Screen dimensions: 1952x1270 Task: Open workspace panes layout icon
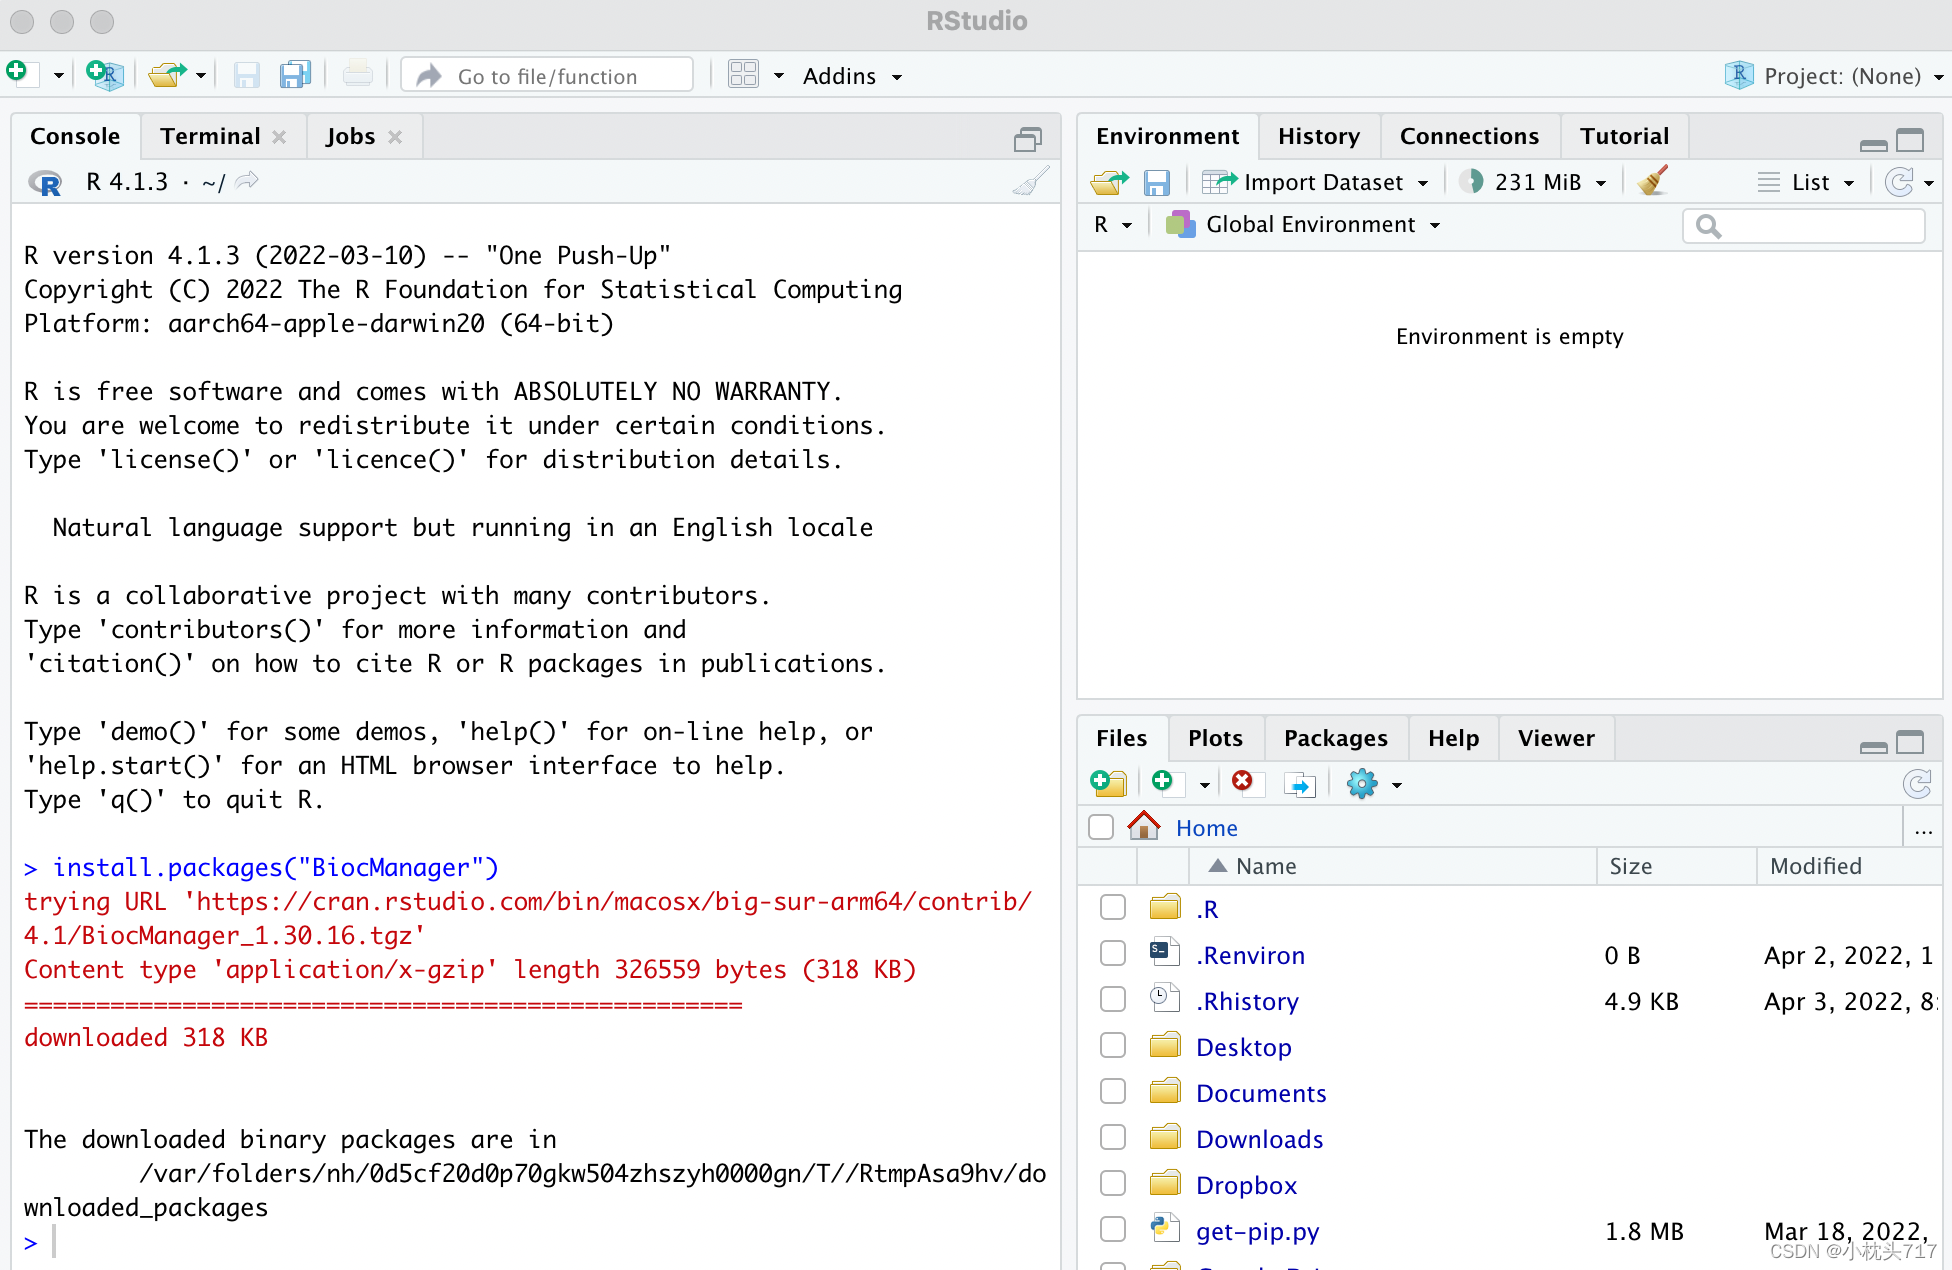[x=743, y=75]
